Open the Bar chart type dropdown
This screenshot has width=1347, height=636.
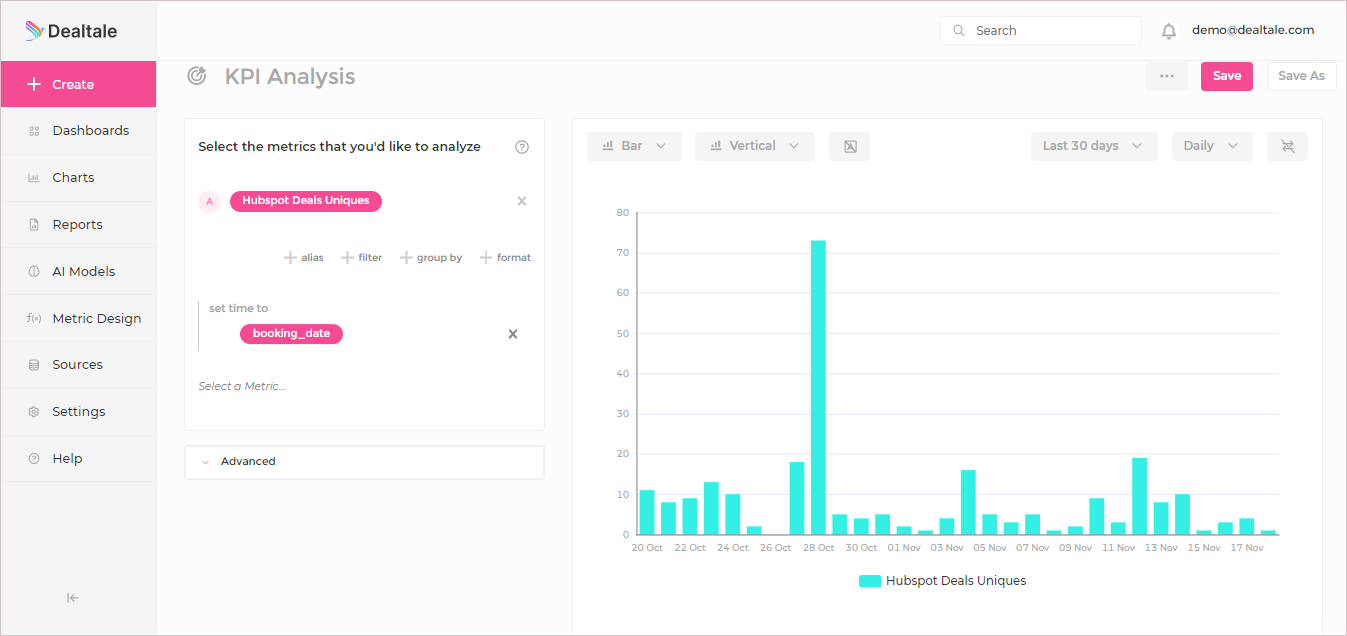point(634,146)
